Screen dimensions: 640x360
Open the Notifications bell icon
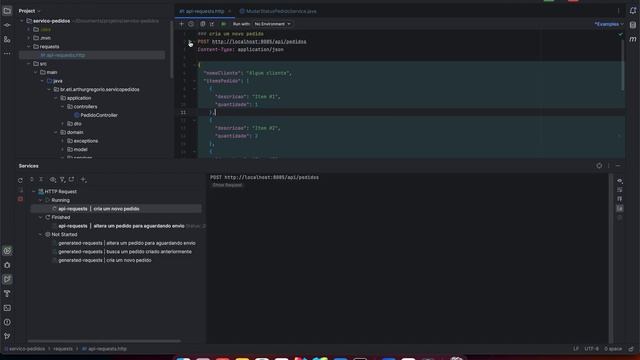tap(633, 11)
